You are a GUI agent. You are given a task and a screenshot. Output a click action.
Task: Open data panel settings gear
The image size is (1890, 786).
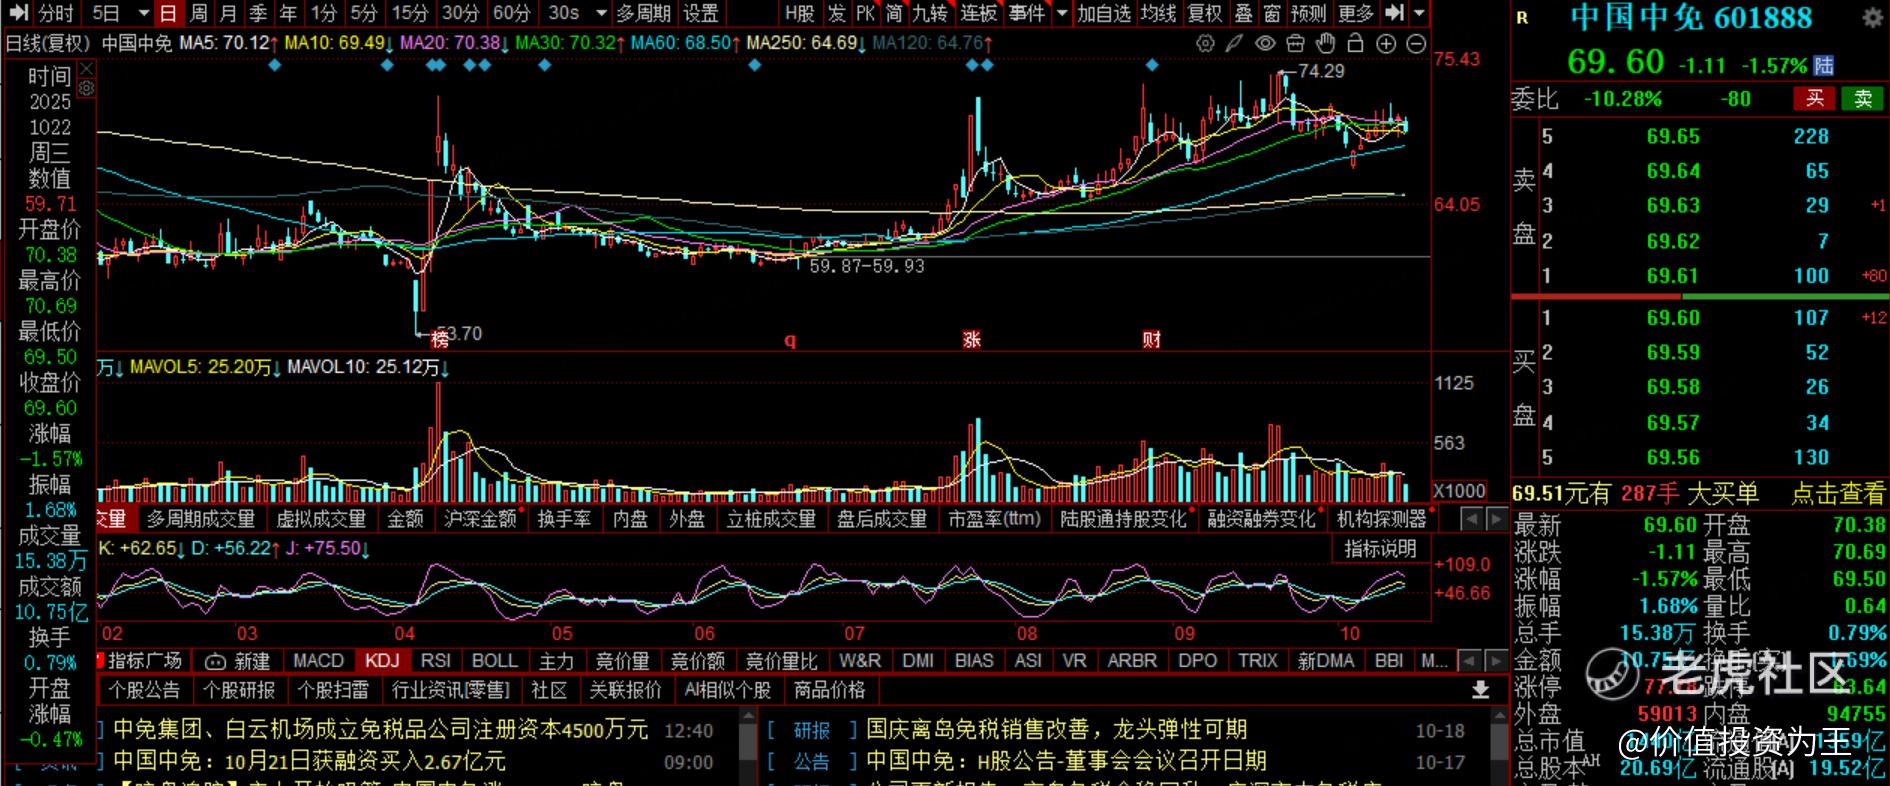click(86, 88)
